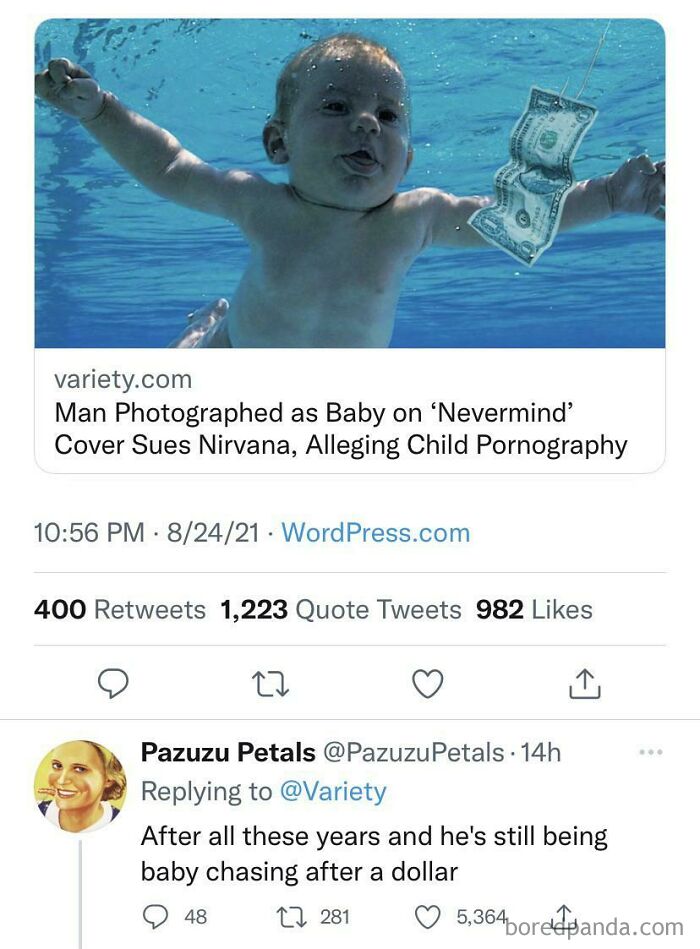Open more options menu on reply

pyautogui.click(x=650, y=753)
